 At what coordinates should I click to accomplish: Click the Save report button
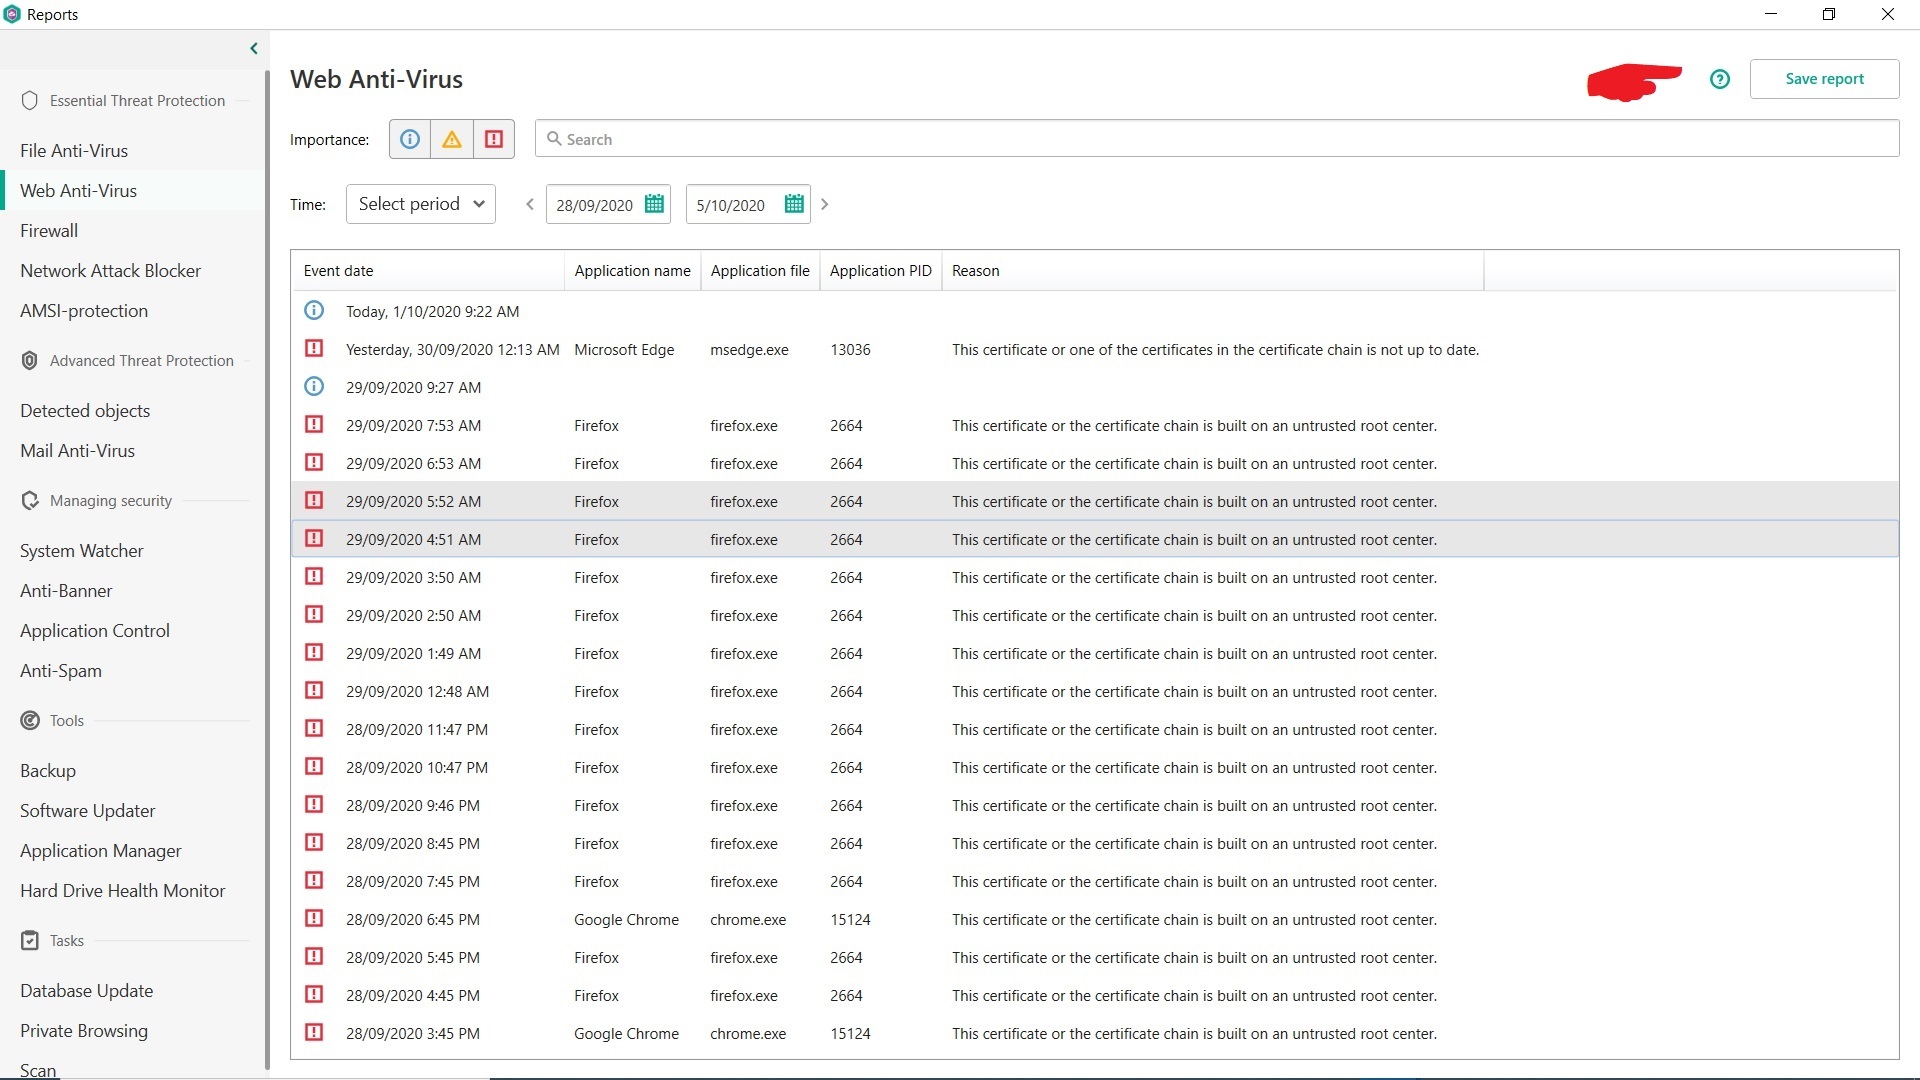[x=1824, y=79]
